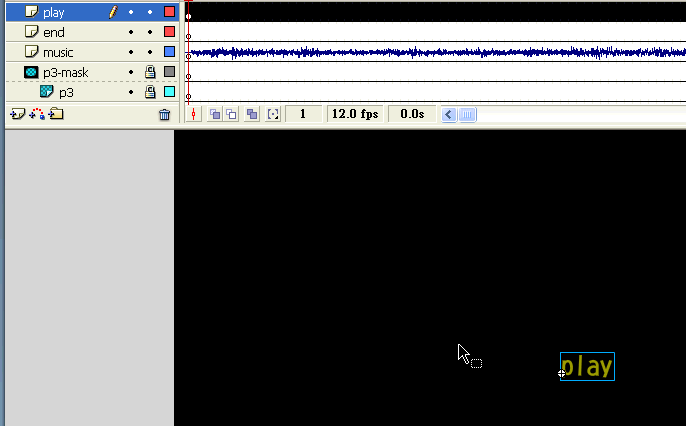Viewport: 686px width, 426px height.
Task: Enable Onion Skin Outlines
Action: tap(231, 115)
